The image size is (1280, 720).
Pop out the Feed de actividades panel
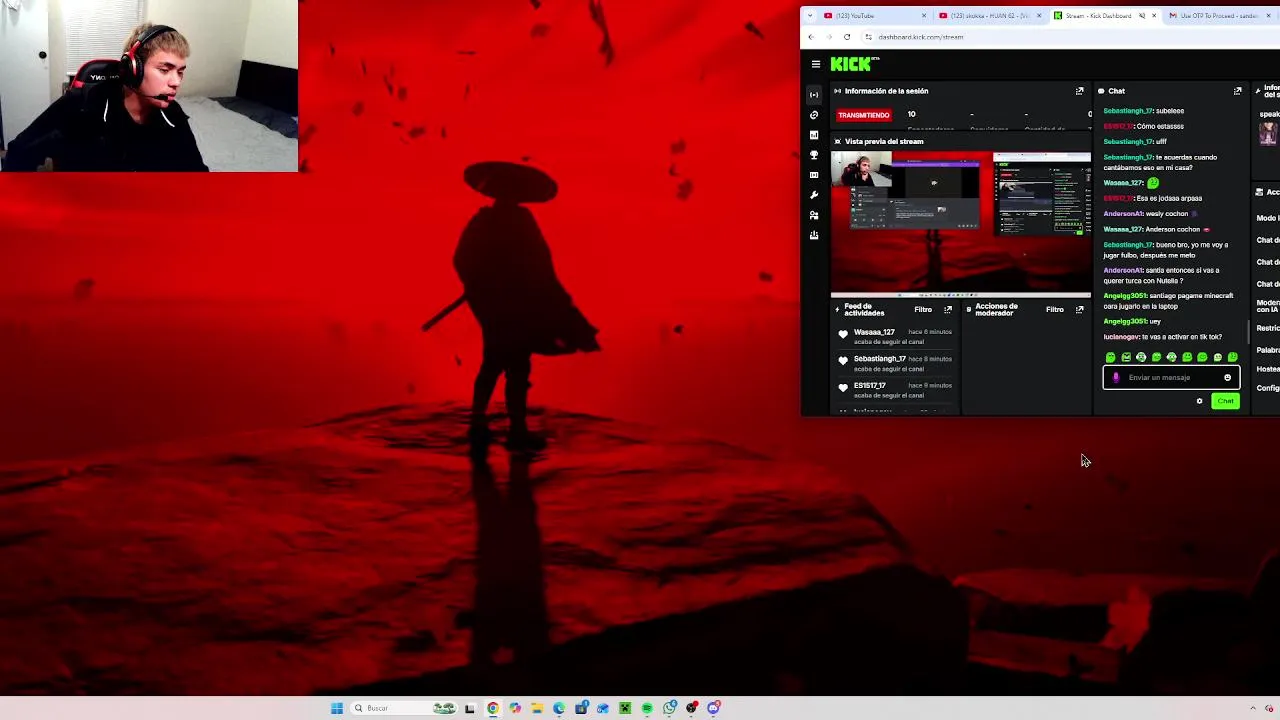click(948, 310)
